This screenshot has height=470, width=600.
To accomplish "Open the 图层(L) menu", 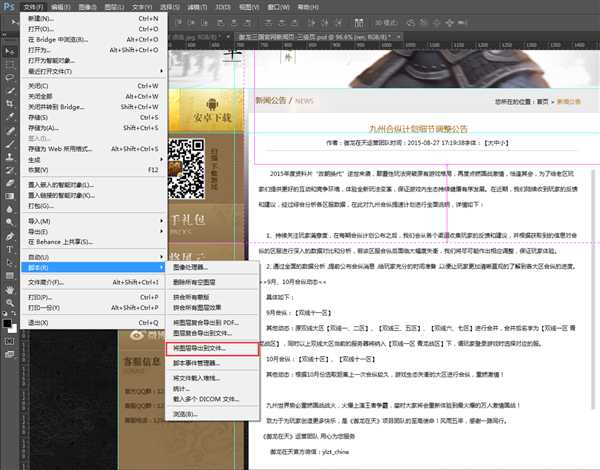I will click(114, 7).
